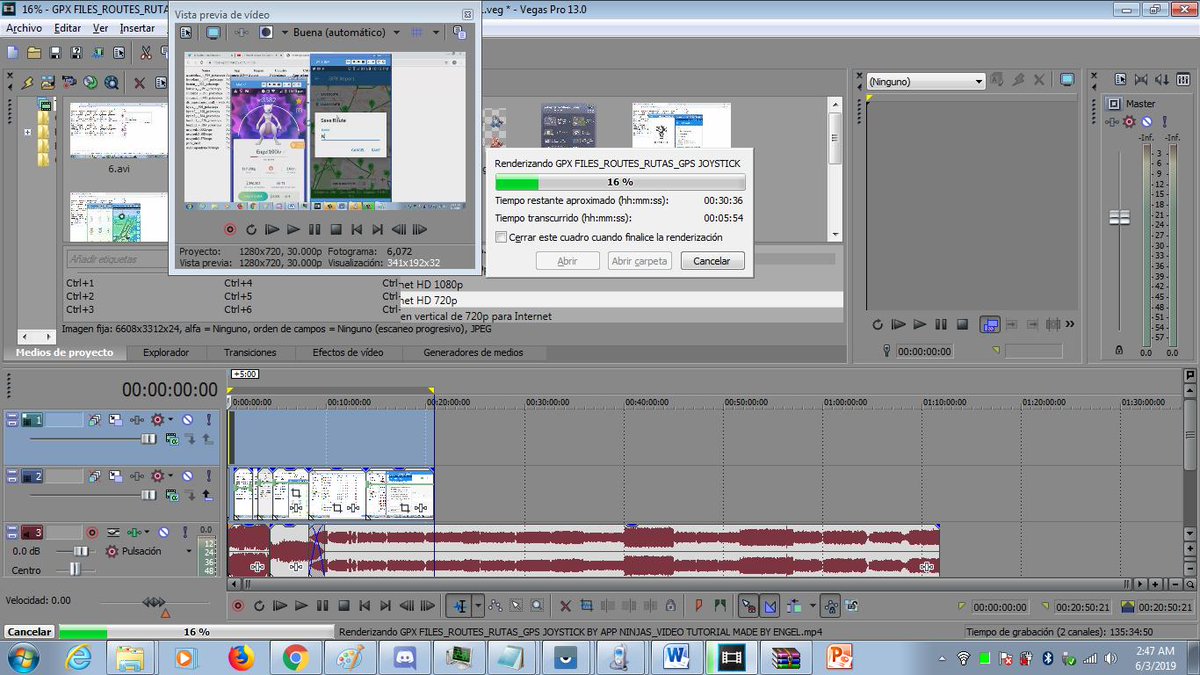
Task: Click the stop button in video preview transport
Action: [x=335, y=229]
